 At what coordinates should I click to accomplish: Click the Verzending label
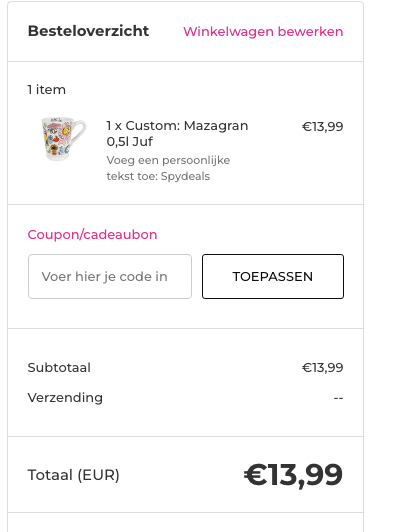coord(65,398)
